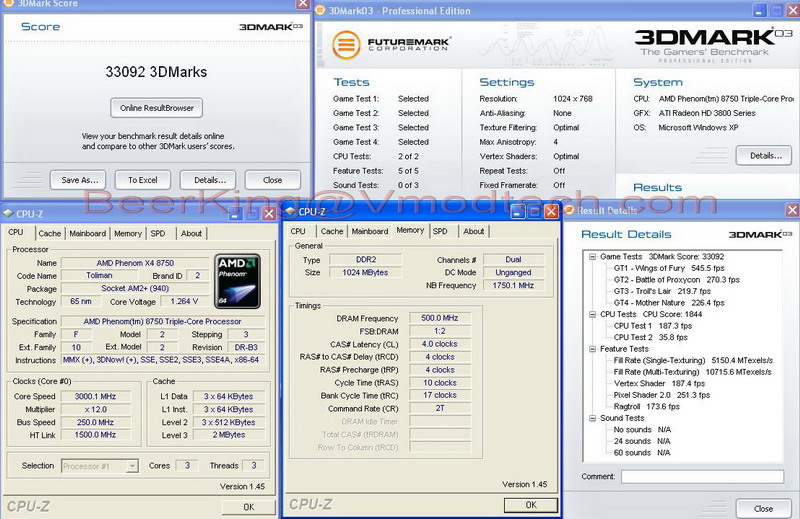800x519 pixels.
Task: Select the CPU tab in left CPU-Z window
Action: pos(16,232)
